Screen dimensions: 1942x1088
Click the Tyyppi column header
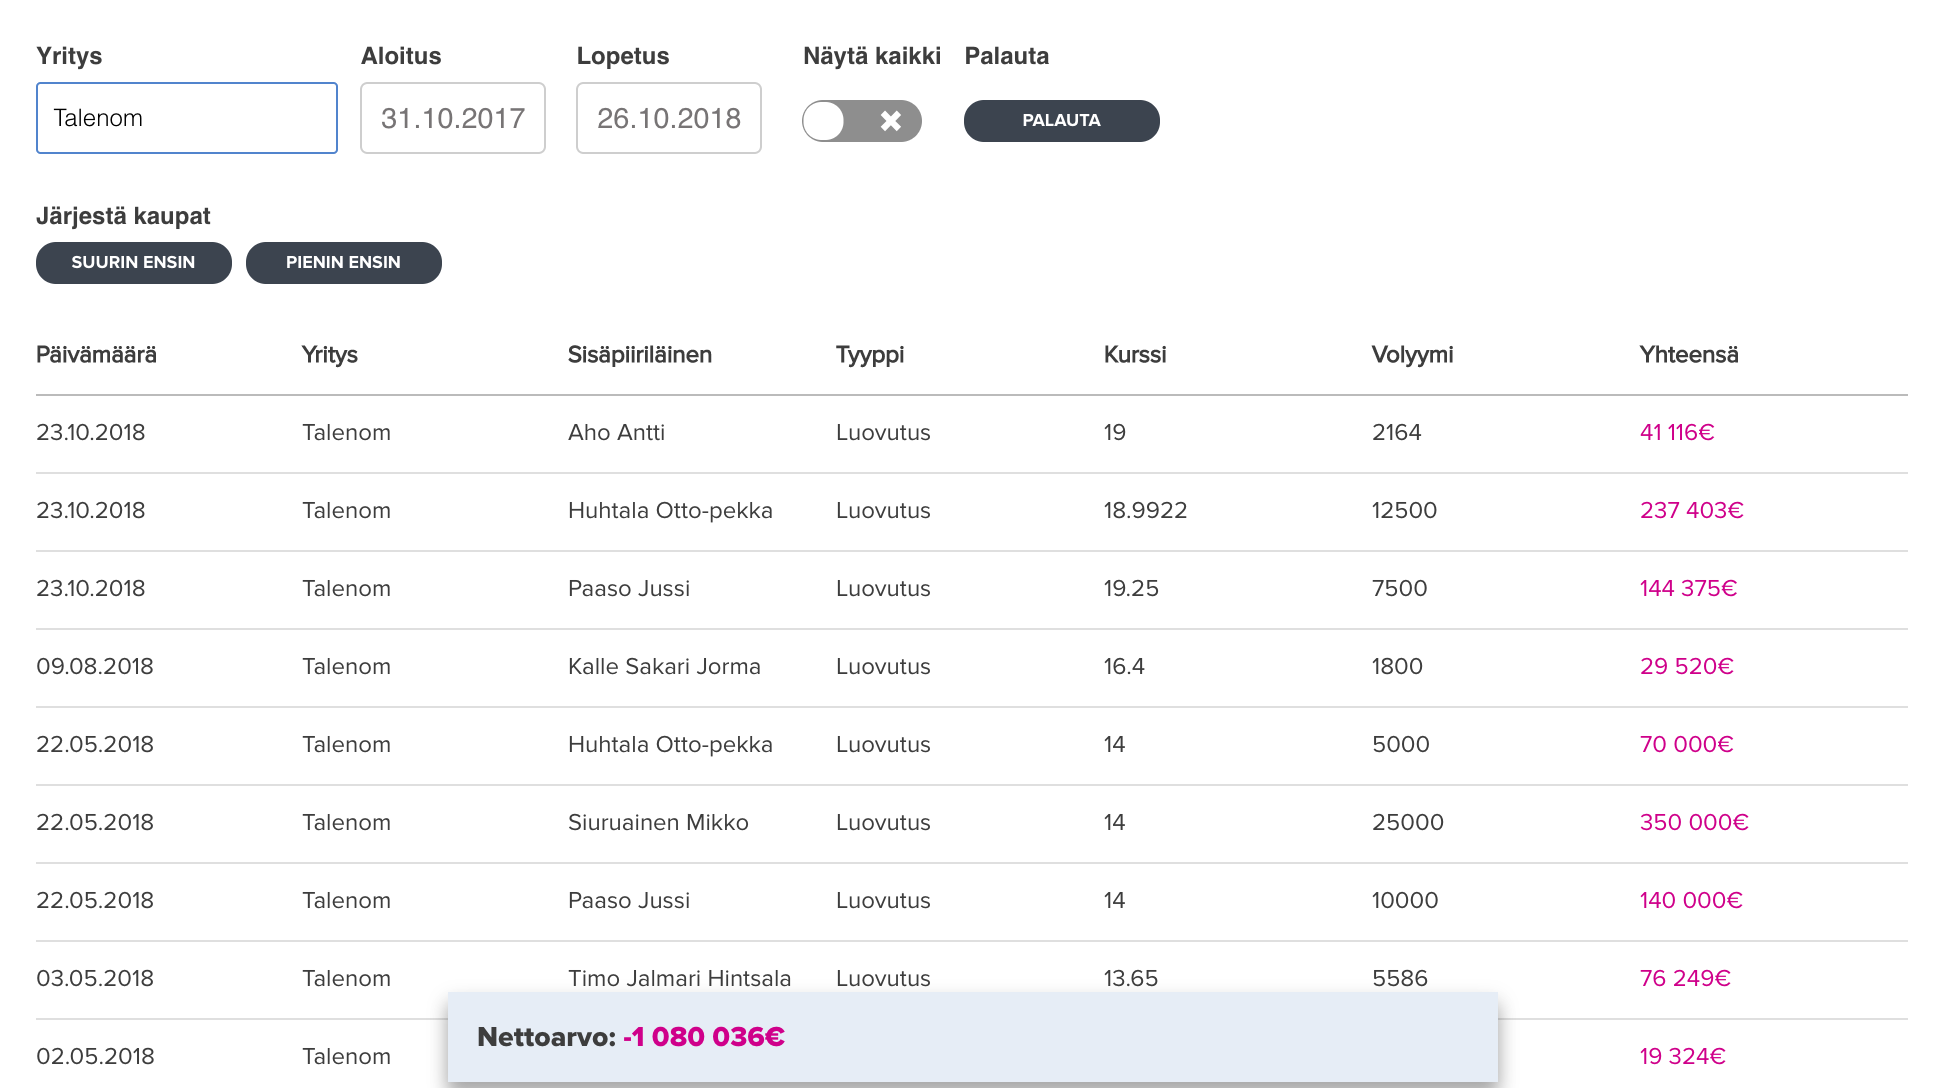click(869, 355)
